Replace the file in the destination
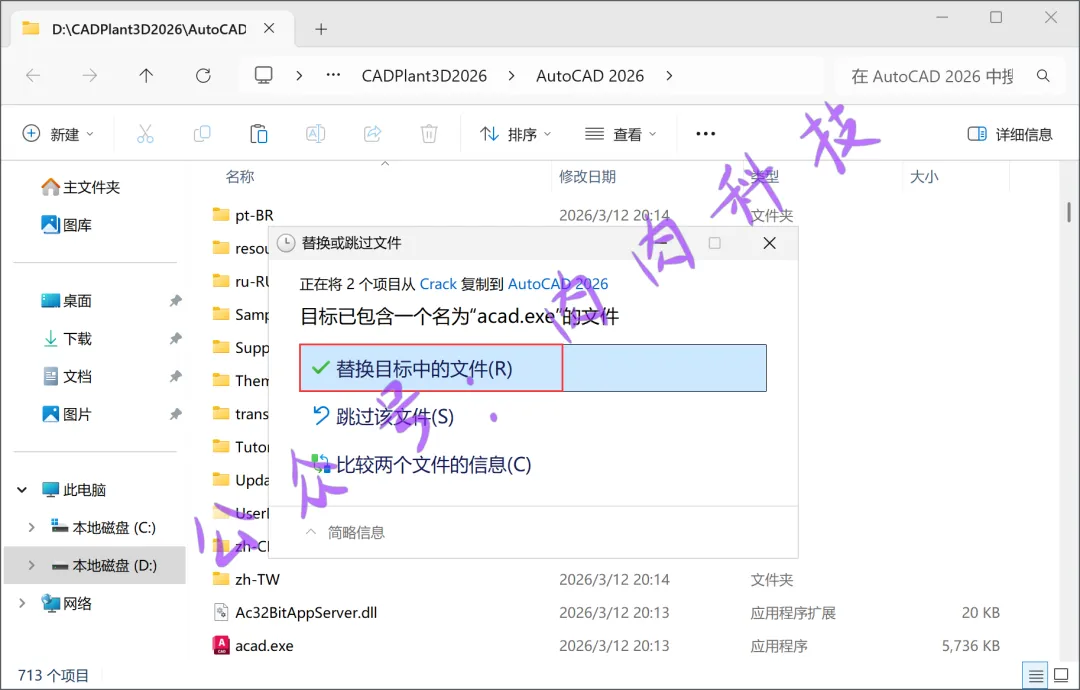This screenshot has width=1080, height=690. click(x=532, y=368)
